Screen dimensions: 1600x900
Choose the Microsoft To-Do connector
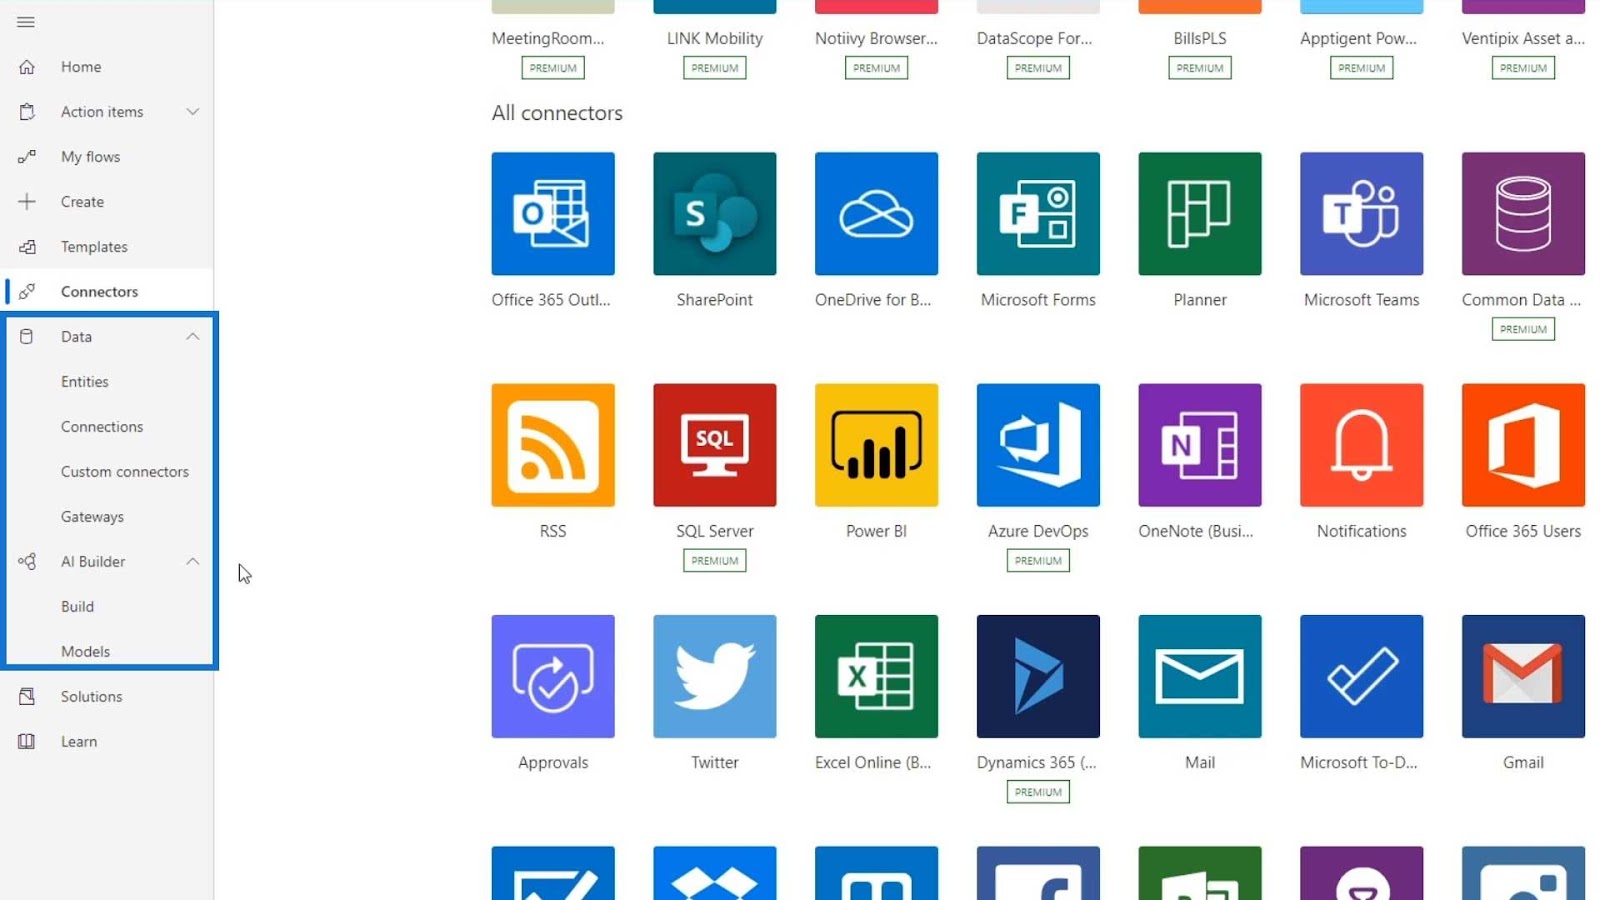click(x=1362, y=676)
